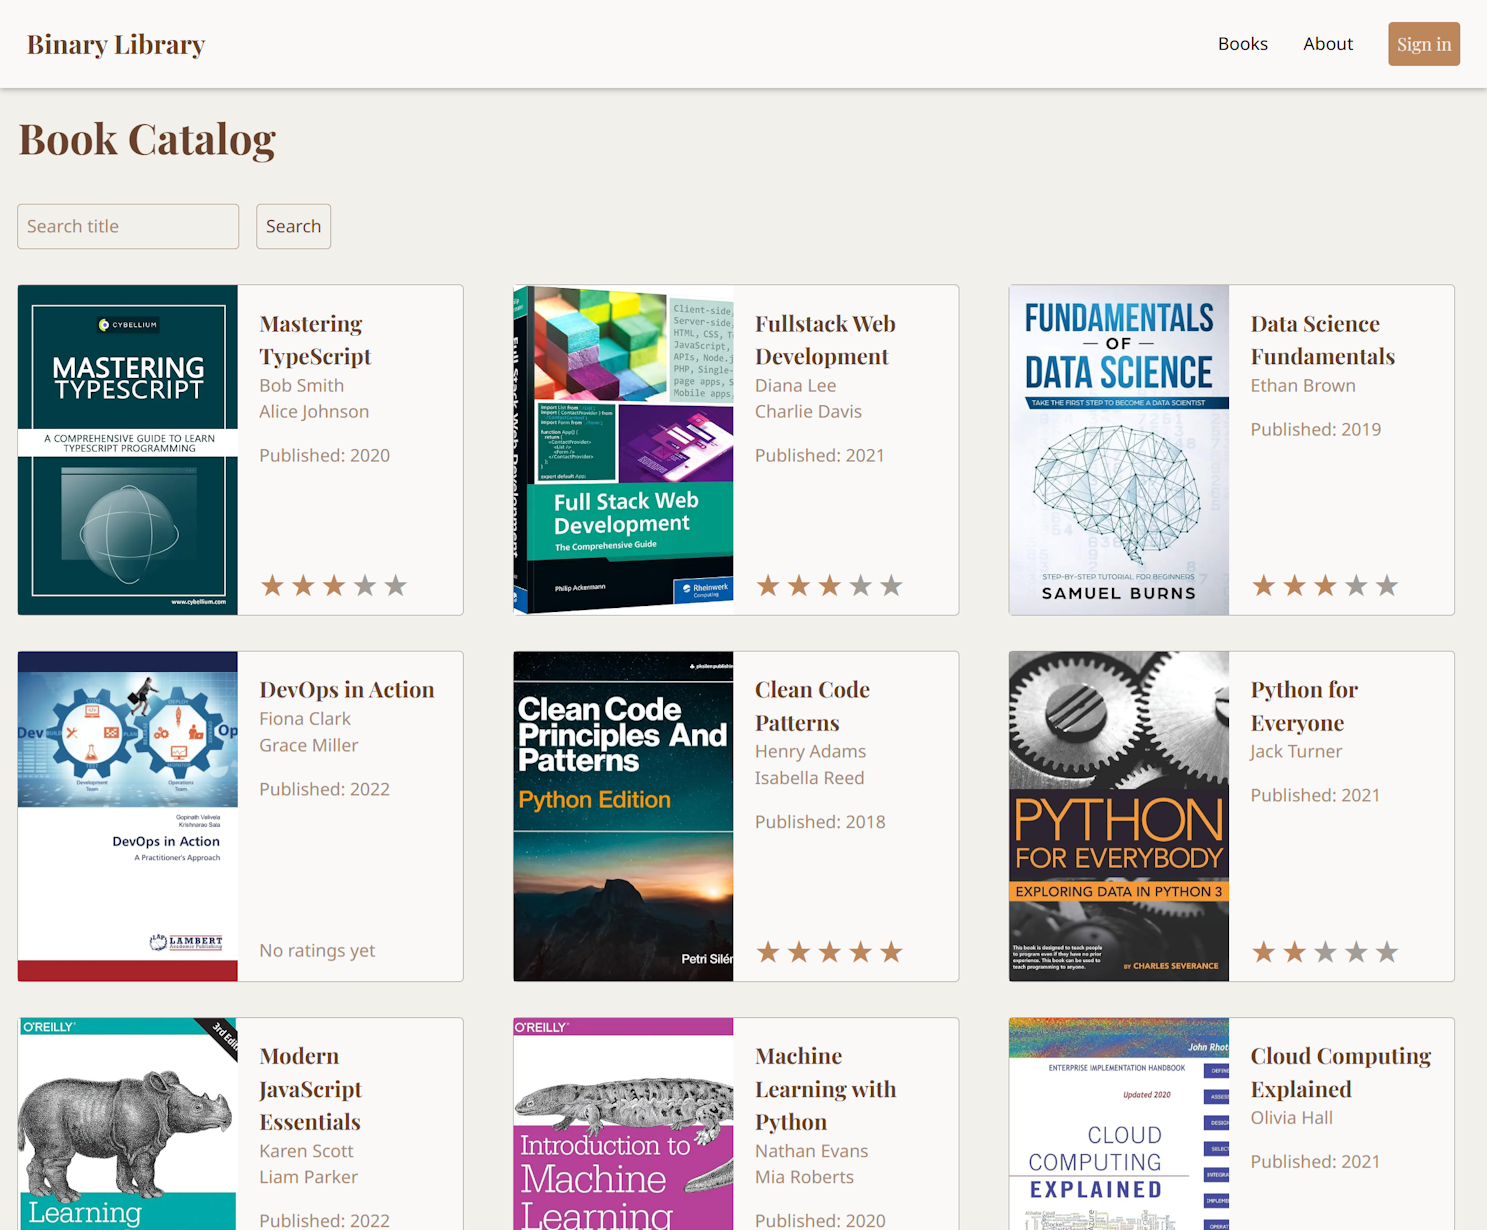Give Python for Everyone a three-star rating
The width and height of the screenshot is (1487, 1230).
tap(1326, 951)
